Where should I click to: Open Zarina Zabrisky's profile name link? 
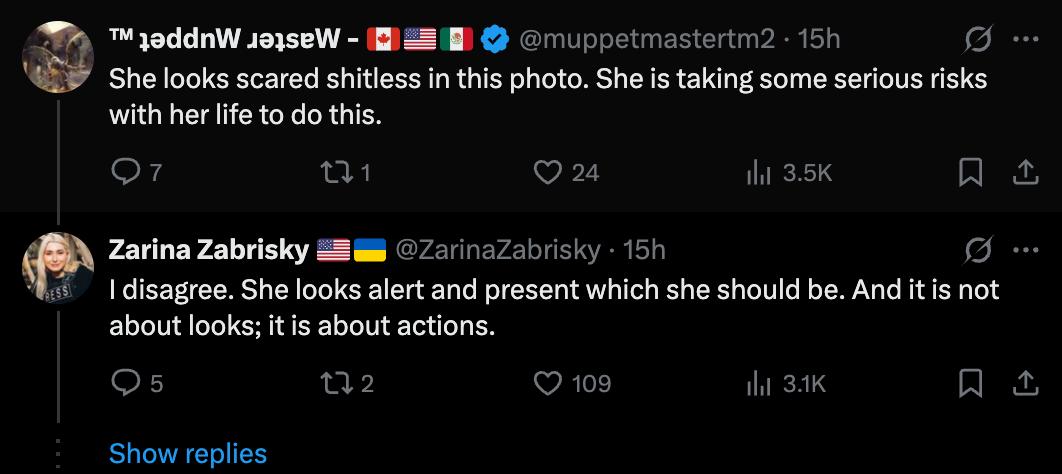point(207,250)
